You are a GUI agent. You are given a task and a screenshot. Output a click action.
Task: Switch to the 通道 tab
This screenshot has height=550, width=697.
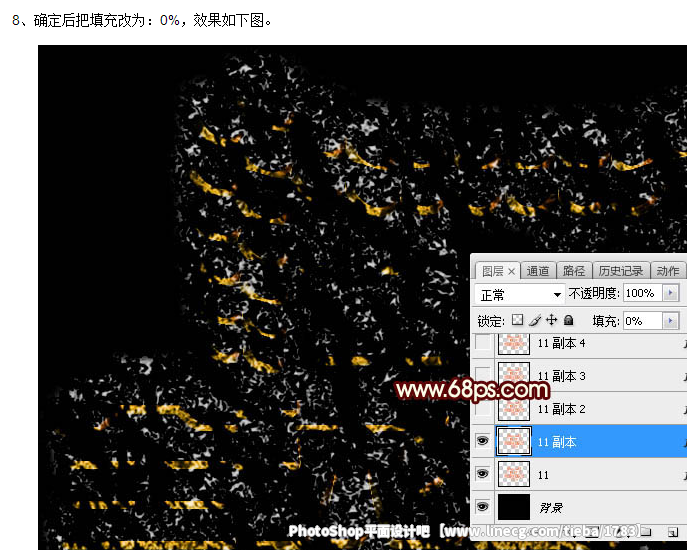(538, 271)
